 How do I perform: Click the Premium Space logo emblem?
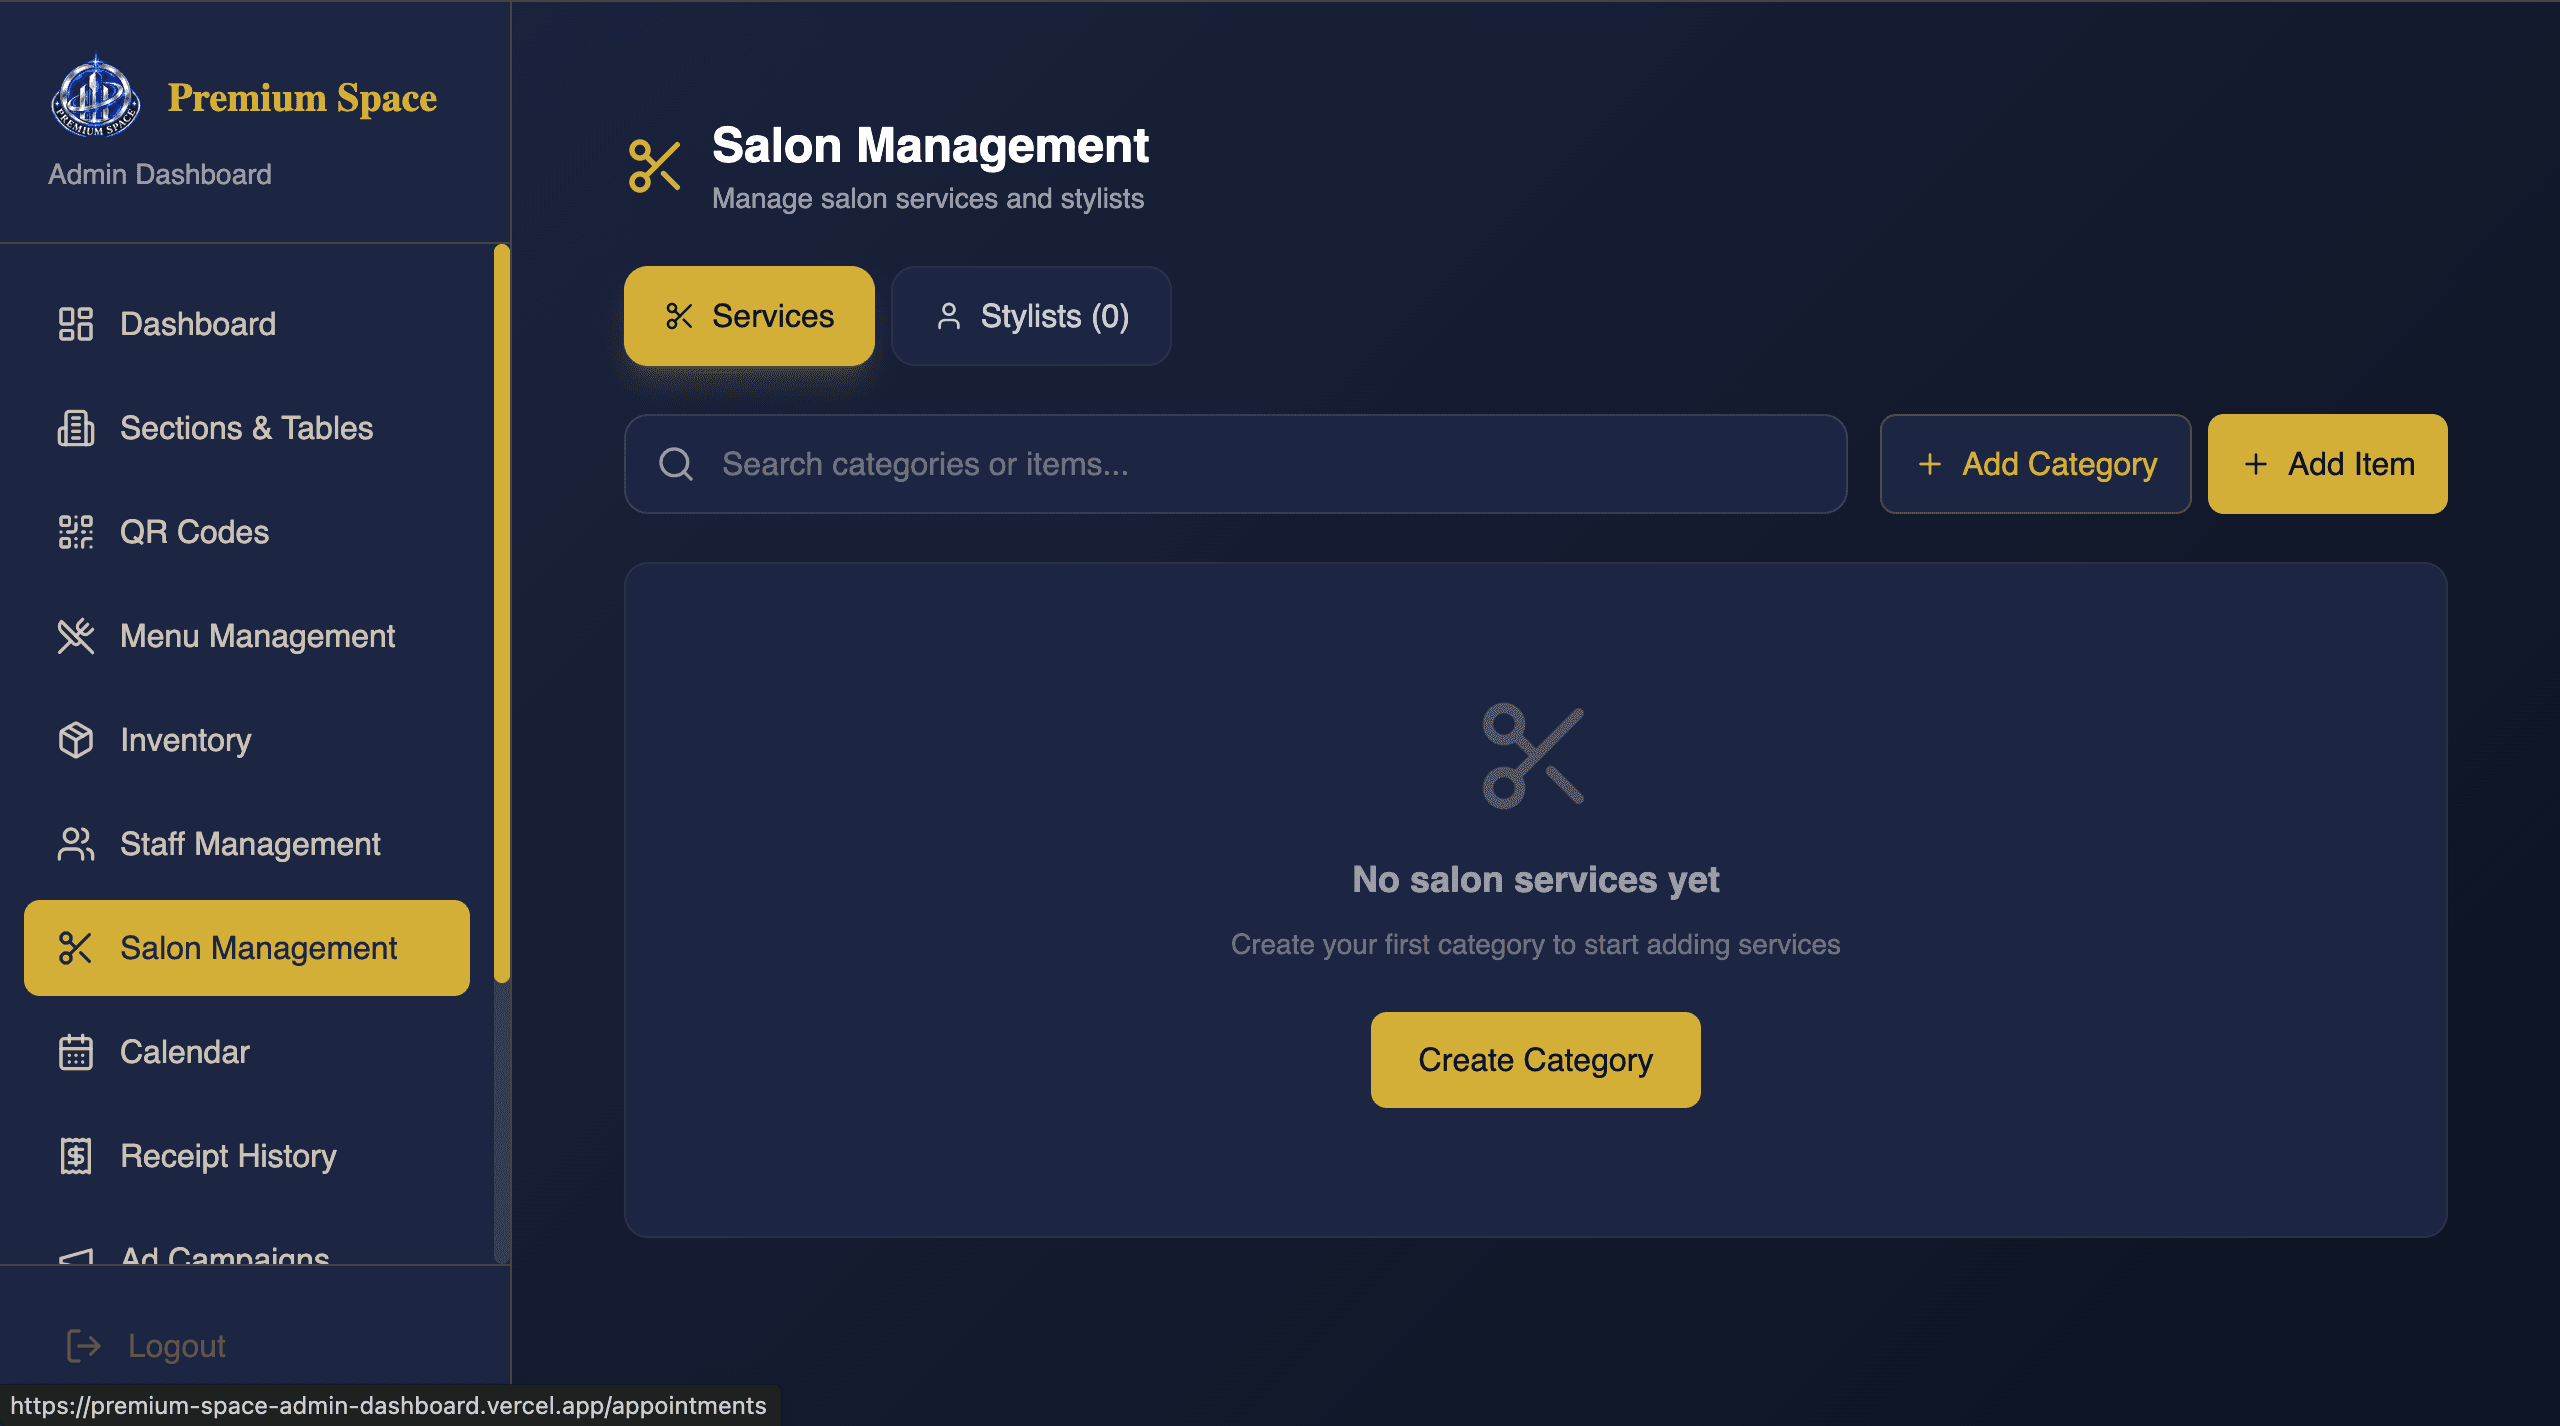[x=95, y=97]
